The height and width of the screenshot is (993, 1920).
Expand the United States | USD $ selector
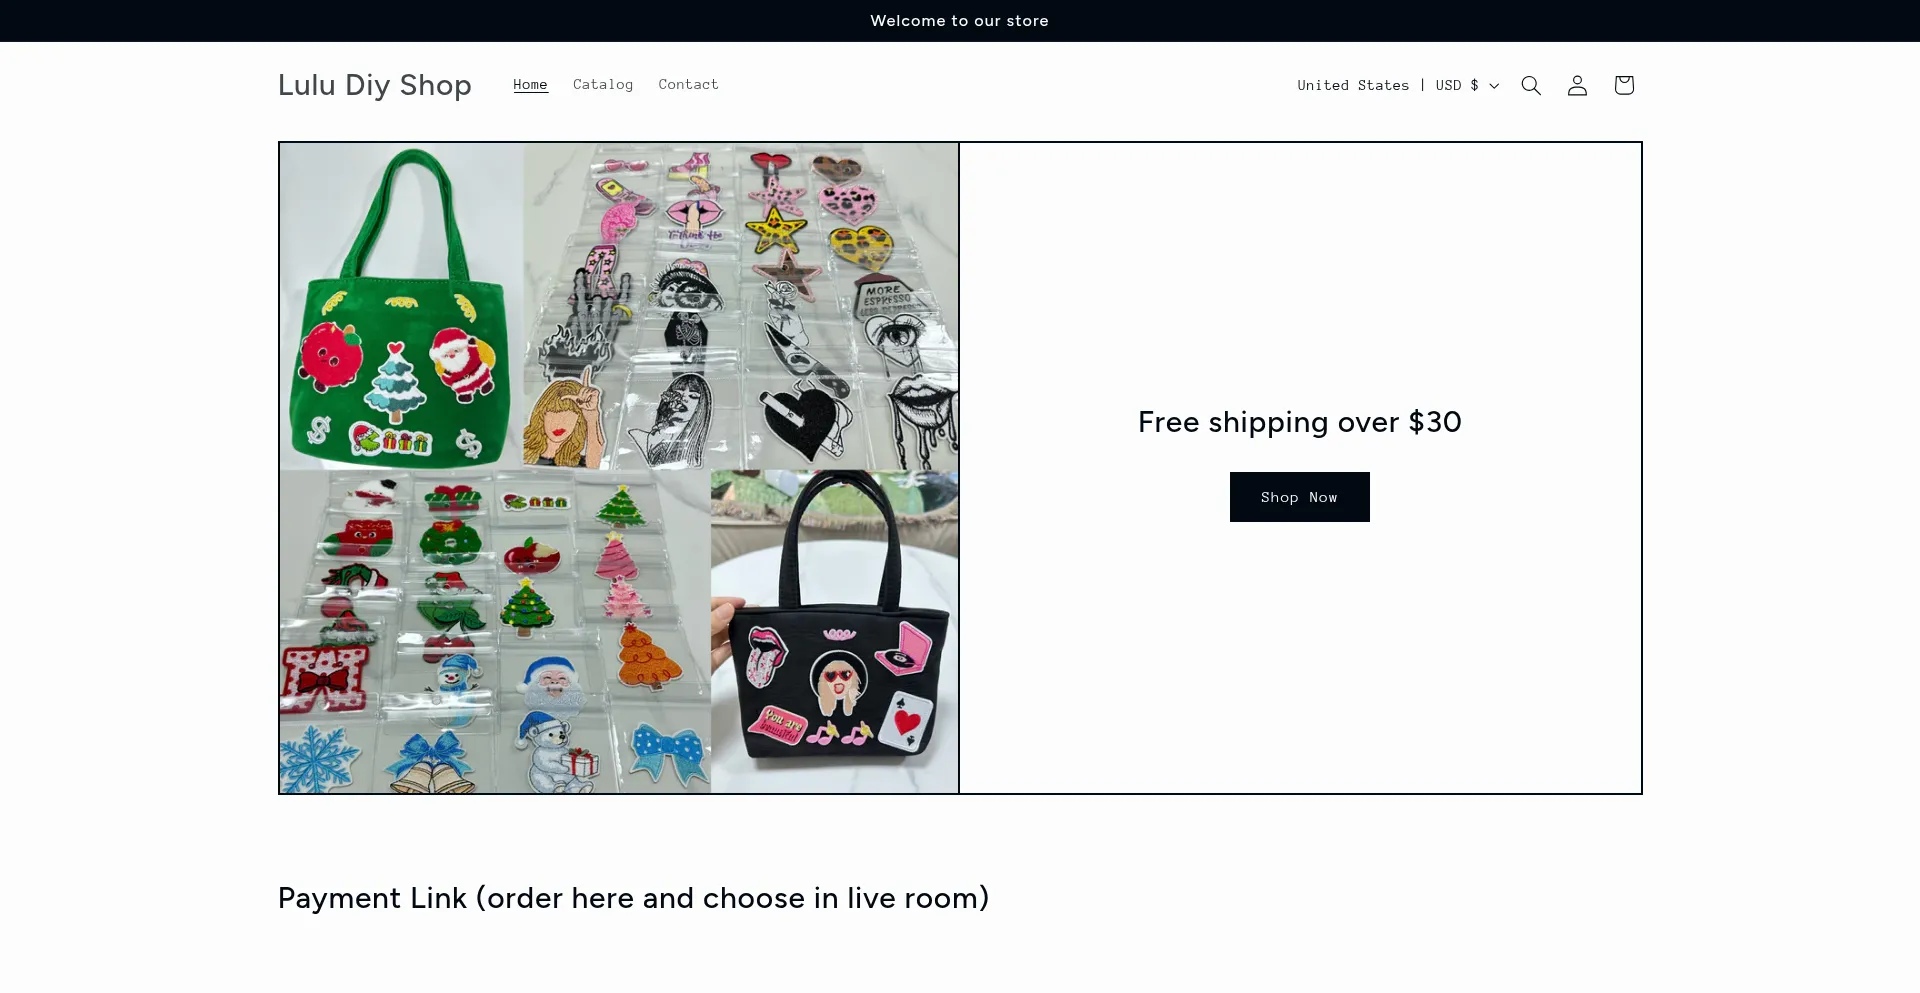point(1398,85)
